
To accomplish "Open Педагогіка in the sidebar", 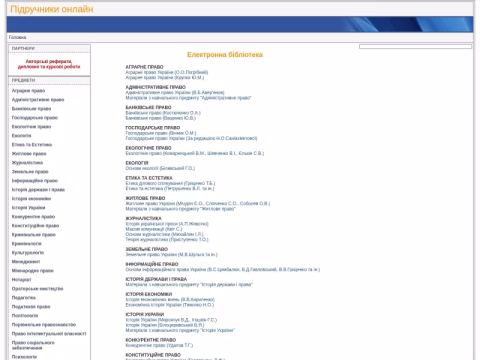I will 24,298.
